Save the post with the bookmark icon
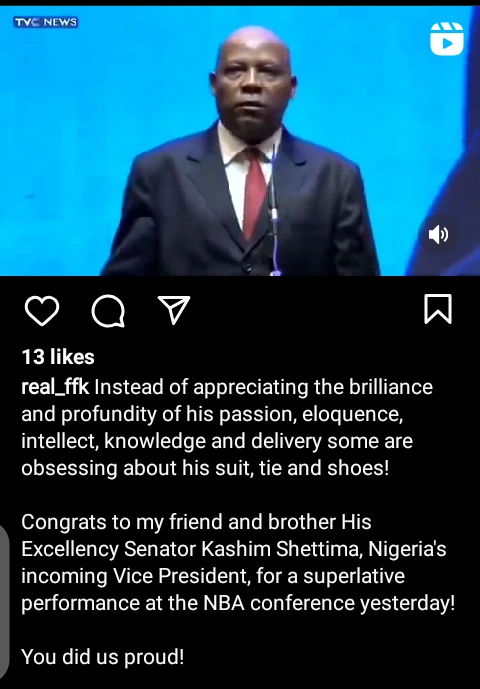This screenshot has width=480, height=689. [438, 309]
